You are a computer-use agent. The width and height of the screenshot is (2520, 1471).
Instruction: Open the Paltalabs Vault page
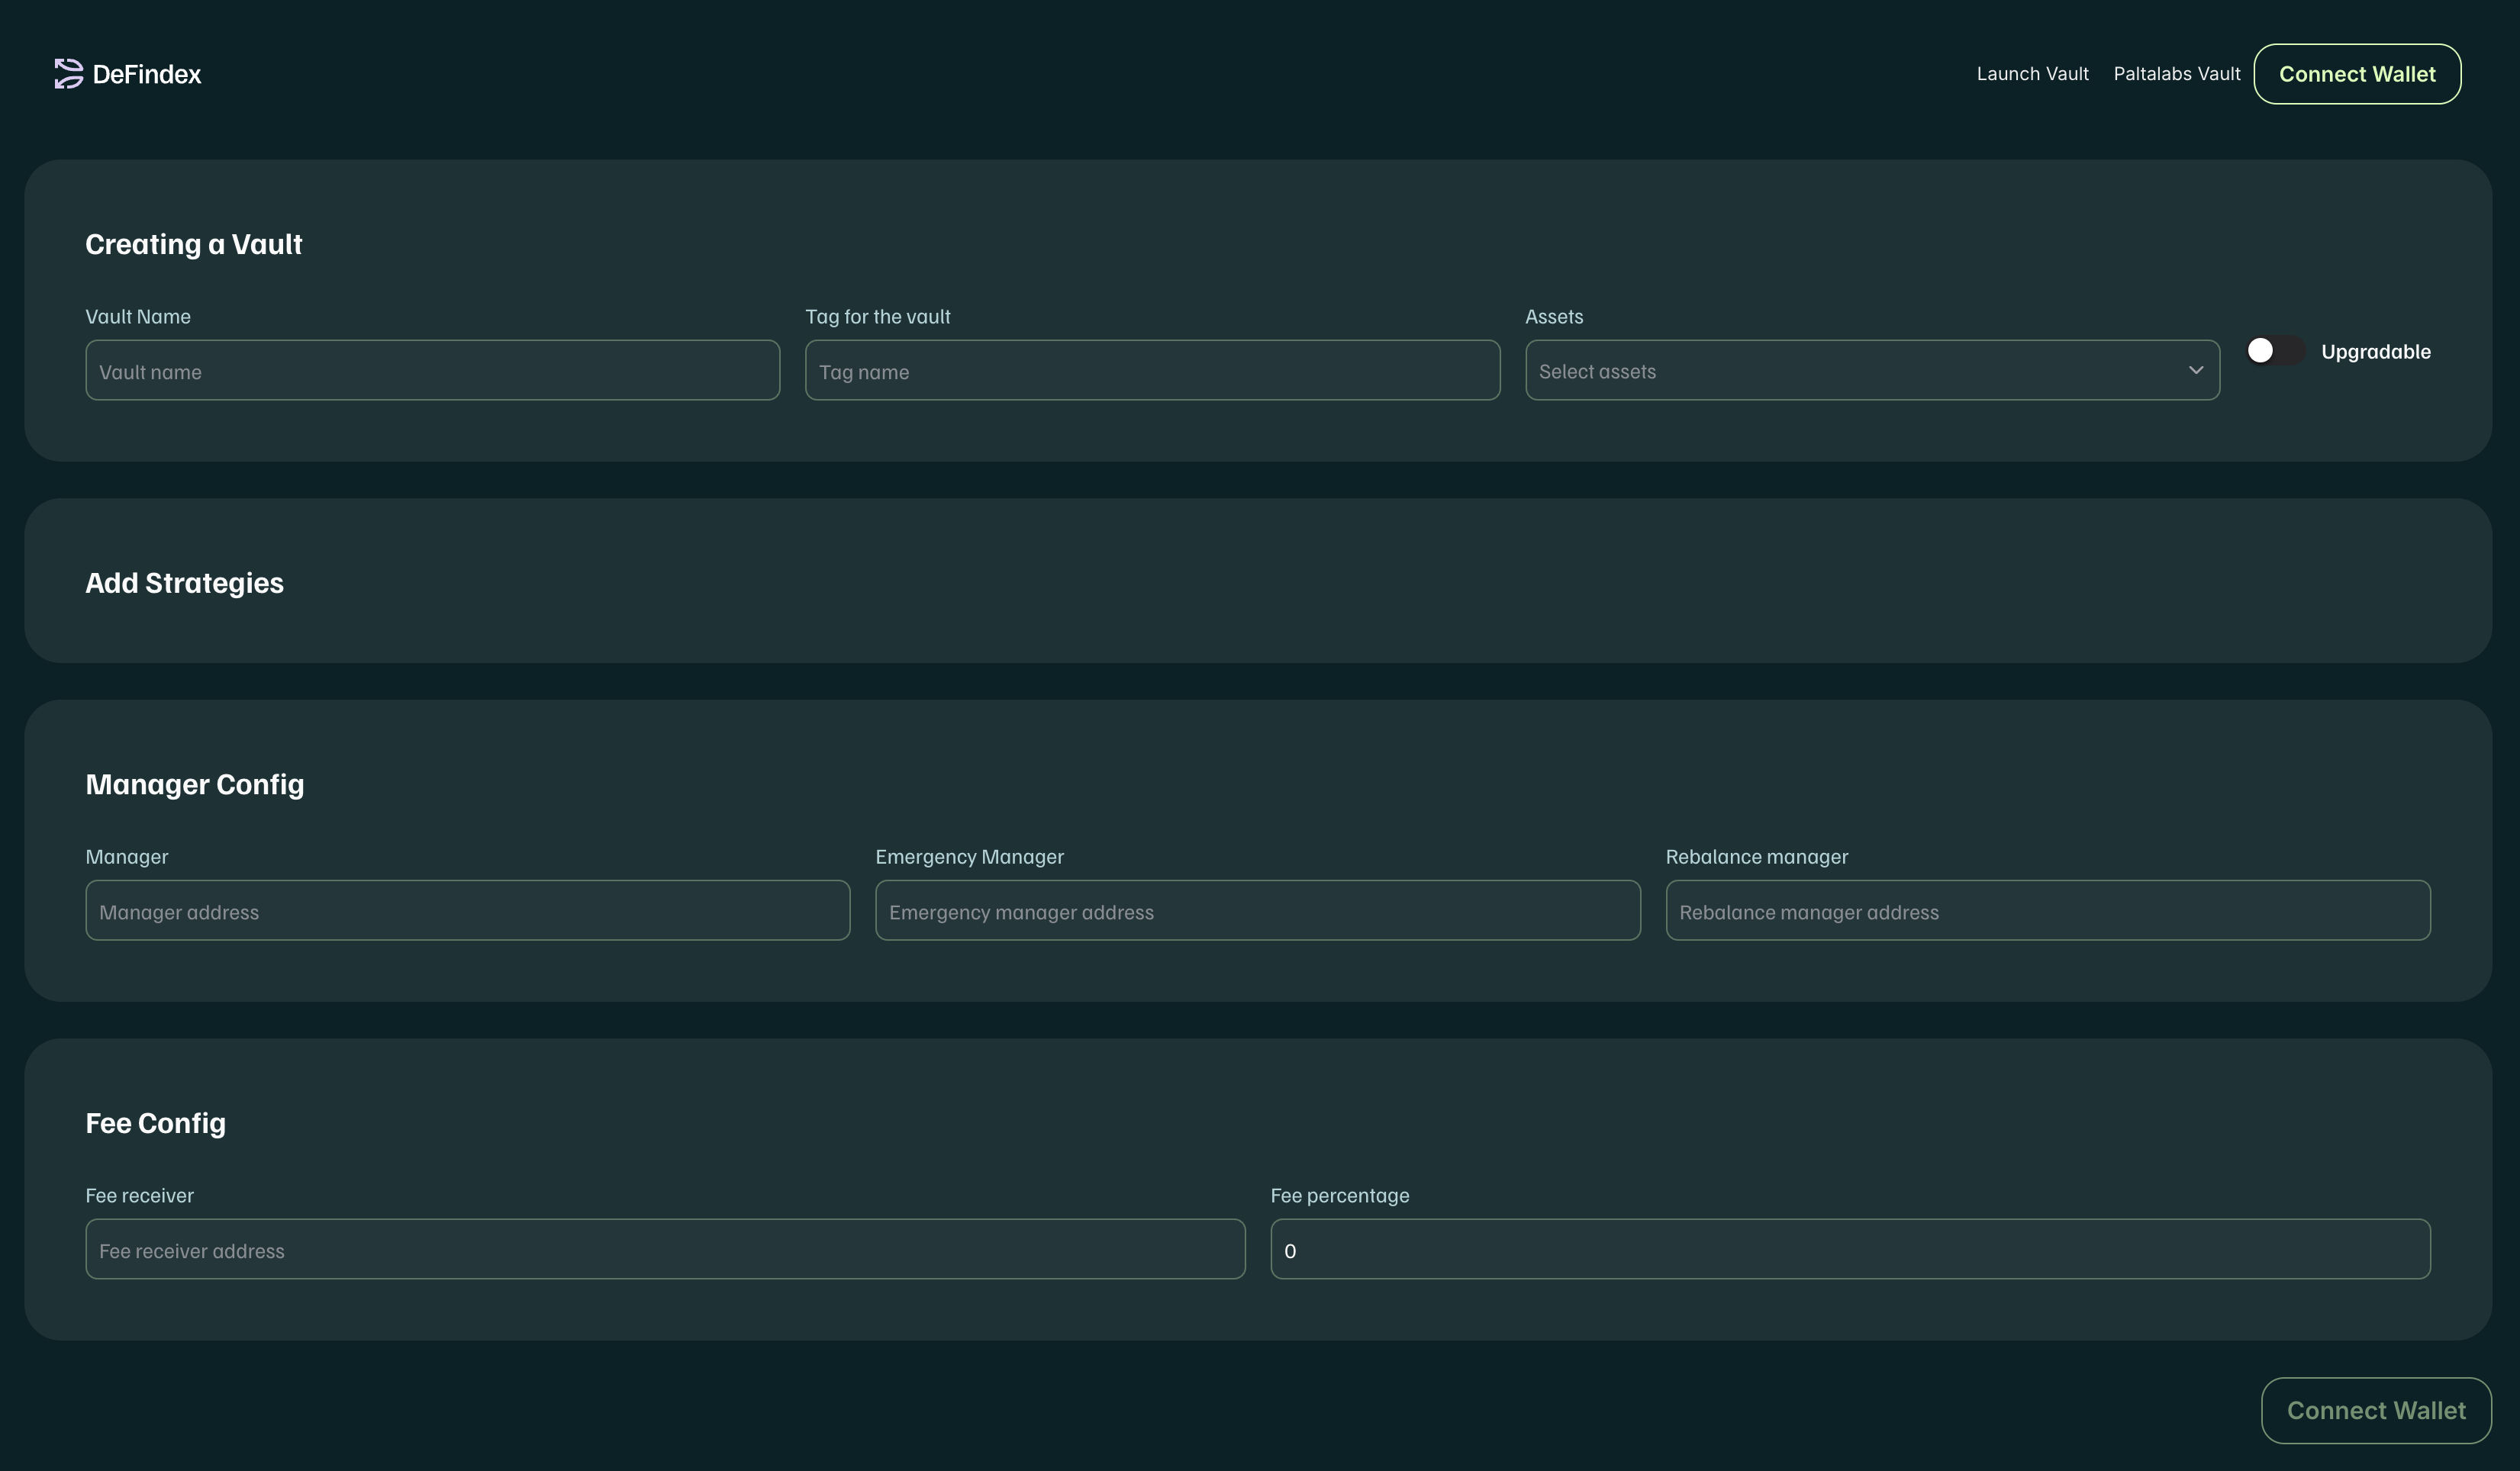[x=2176, y=74]
